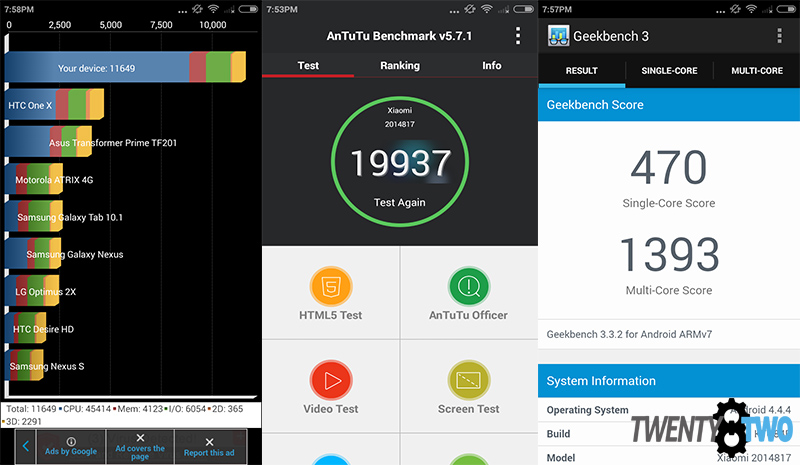The width and height of the screenshot is (800, 465).
Task: Start the Screen Test icon
Action: tap(468, 380)
